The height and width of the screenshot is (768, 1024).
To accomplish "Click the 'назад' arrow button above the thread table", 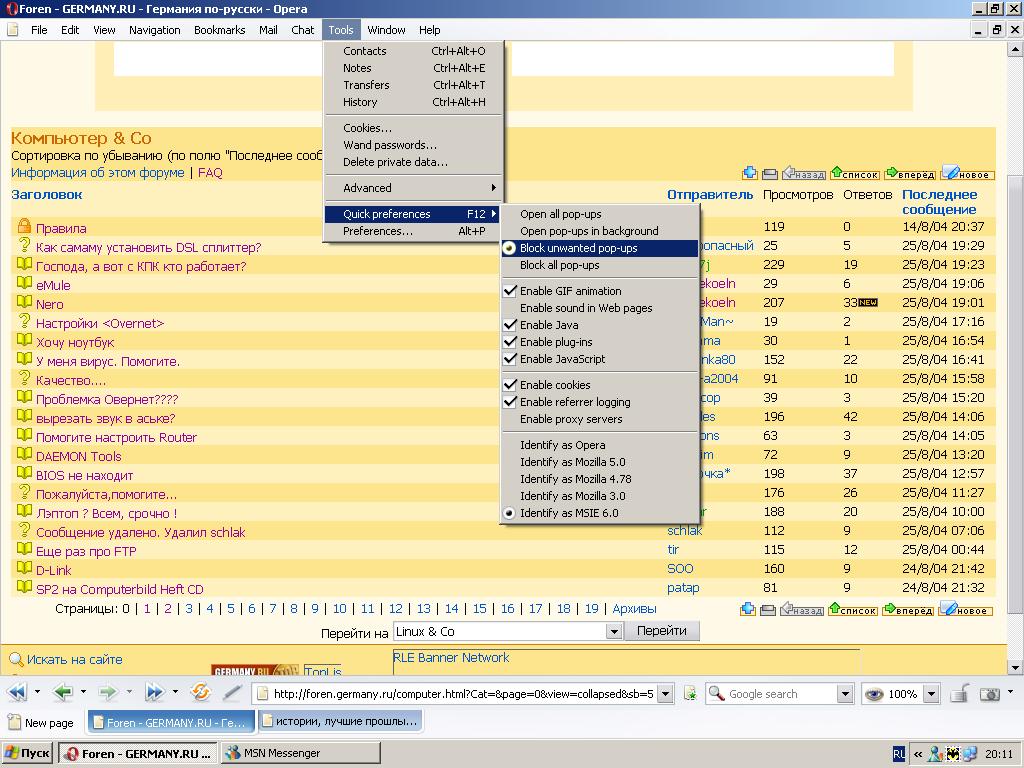I will point(803,173).
